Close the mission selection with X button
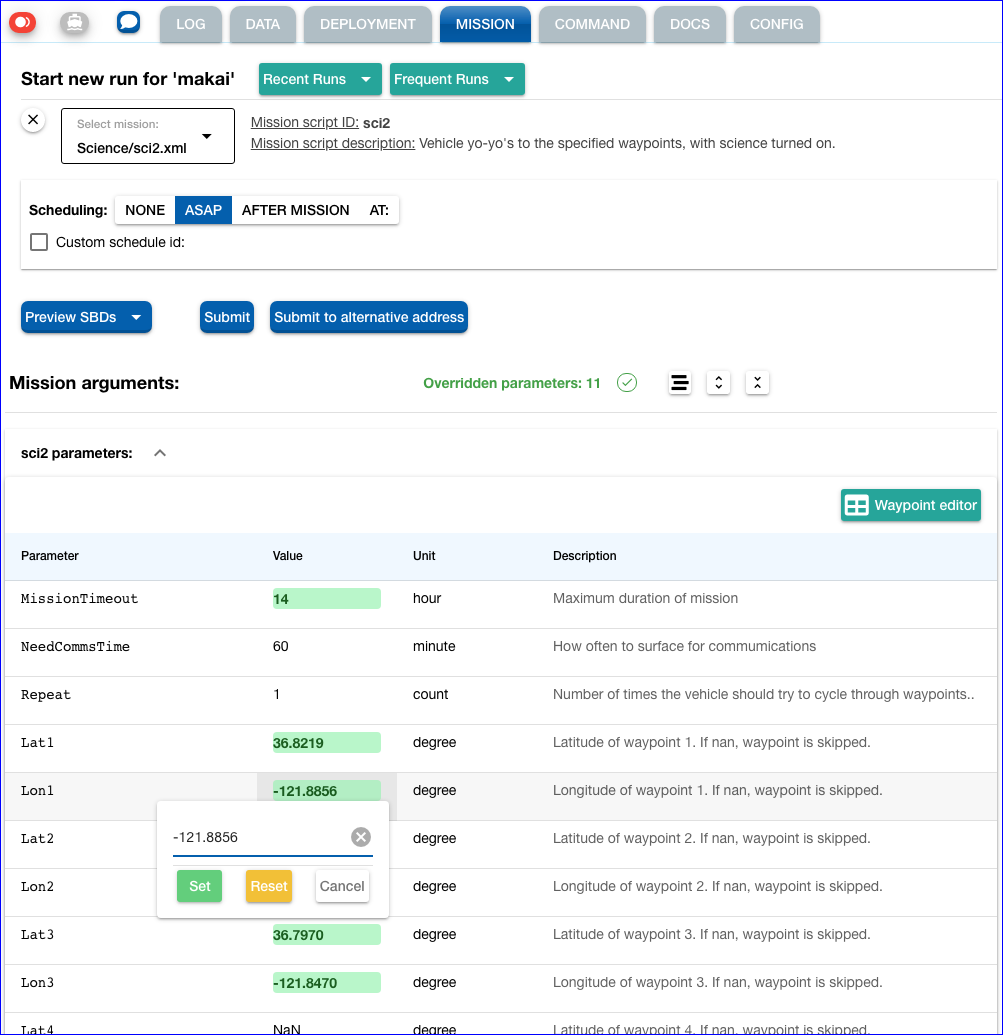 (x=33, y=120)
